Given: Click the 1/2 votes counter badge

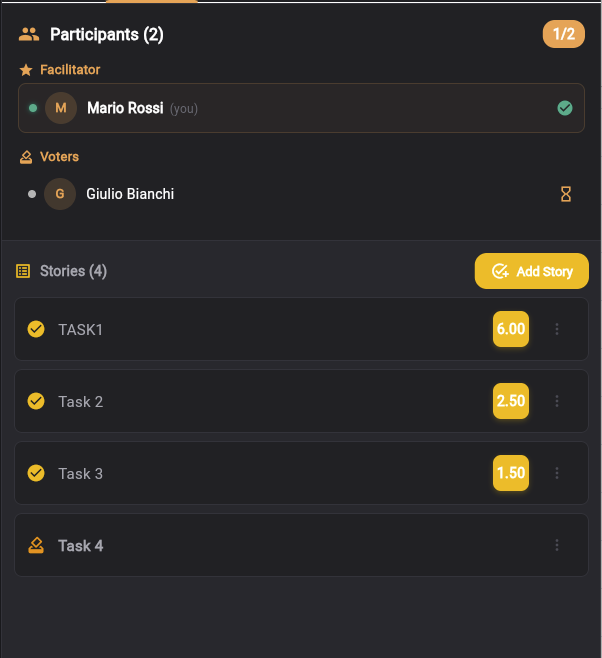Looking at the screenshot, I should pos(564,35).
